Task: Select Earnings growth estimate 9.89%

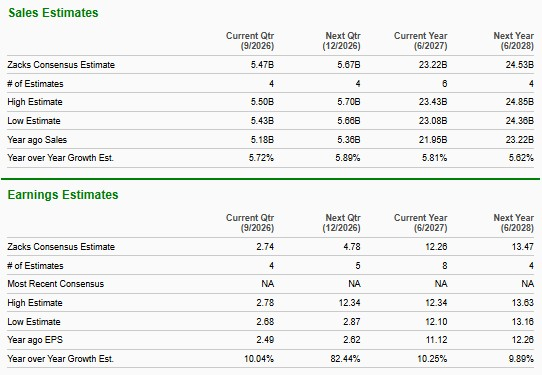Action: (521, 359)
